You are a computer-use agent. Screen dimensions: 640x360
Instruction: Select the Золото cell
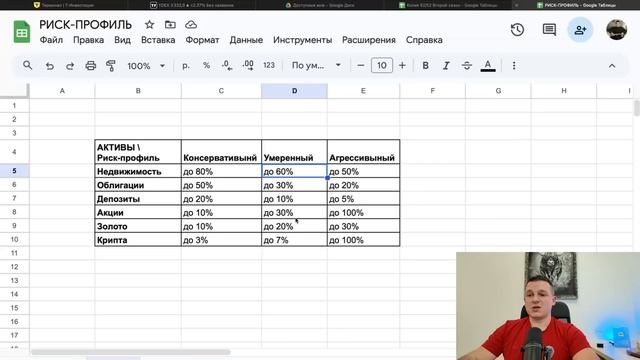(x=138, y=226)
